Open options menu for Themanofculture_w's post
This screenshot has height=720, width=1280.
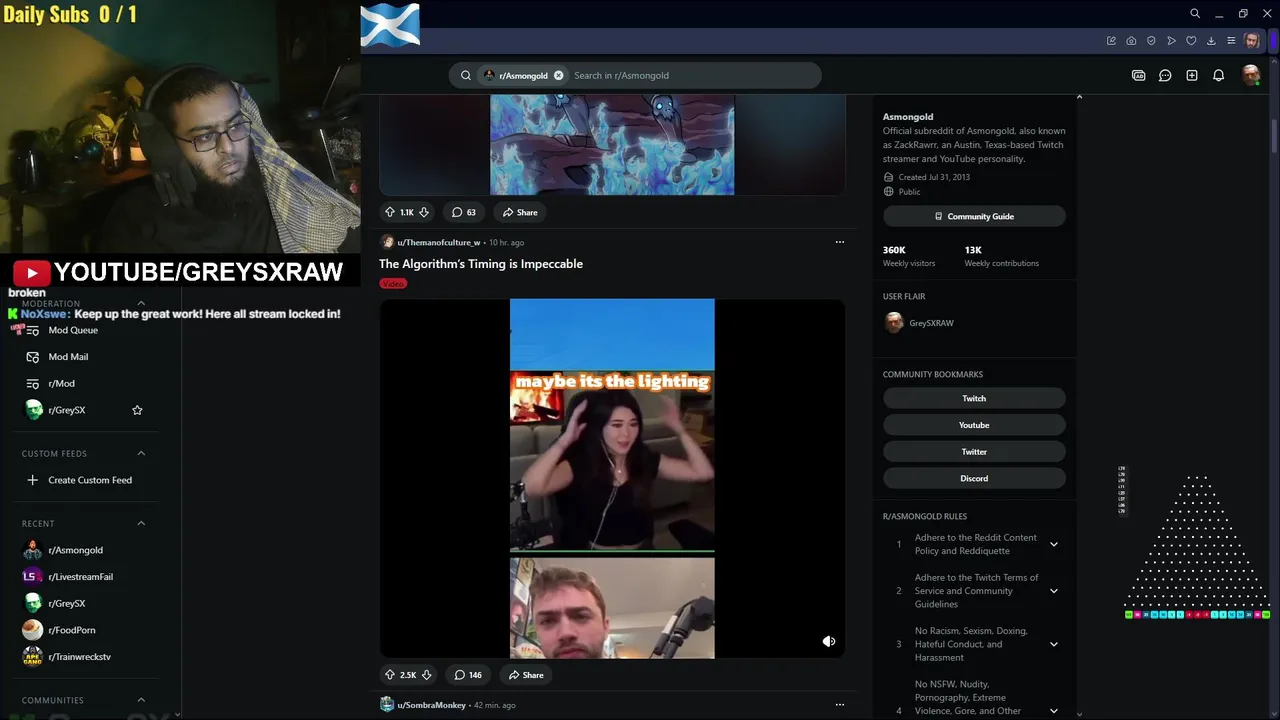(840, 242)
